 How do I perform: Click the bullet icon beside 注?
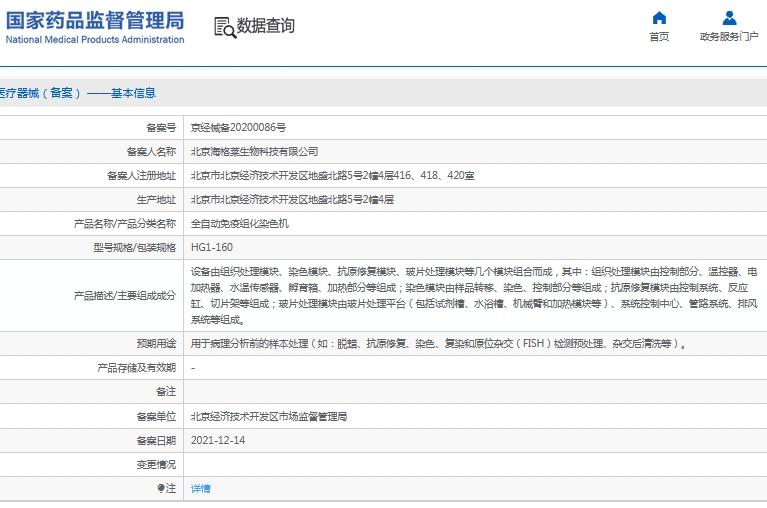pos(160,488)
